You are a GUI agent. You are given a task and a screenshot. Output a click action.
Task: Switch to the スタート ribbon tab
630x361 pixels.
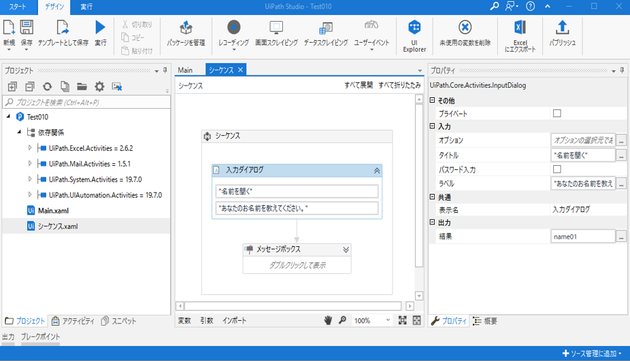[x=18, y=7]
